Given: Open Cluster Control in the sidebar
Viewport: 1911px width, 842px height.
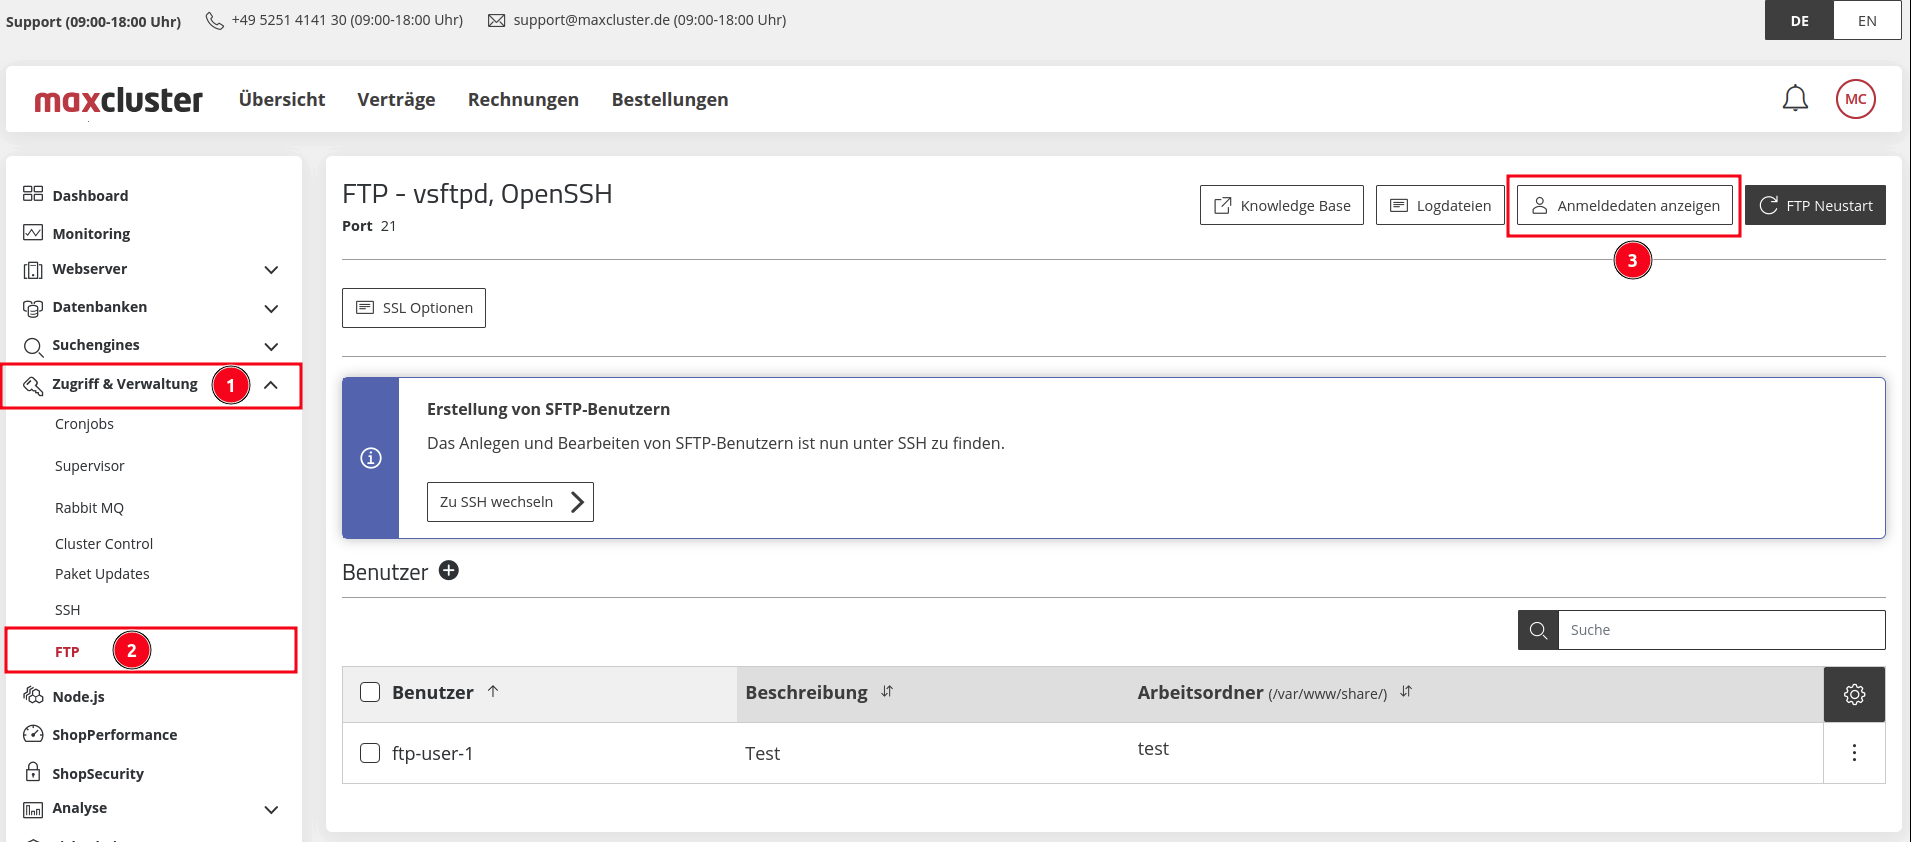Looking at the screenshot, I should (104, 544).
